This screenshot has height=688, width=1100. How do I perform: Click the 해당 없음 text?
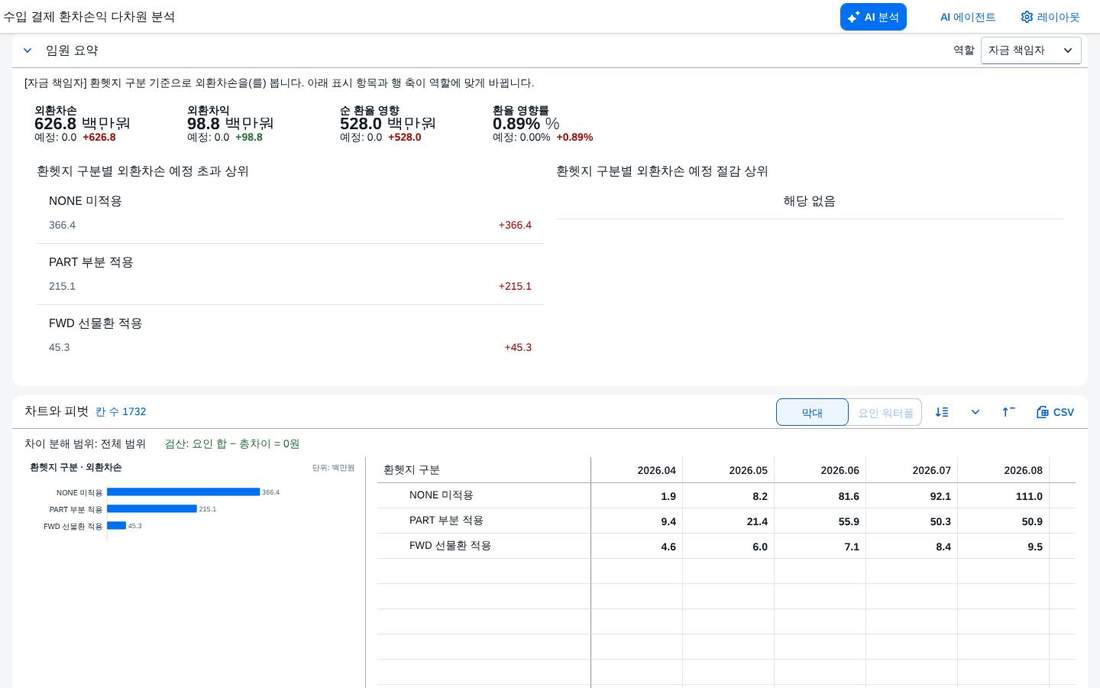pyautogui.click(x=809, y=201)
